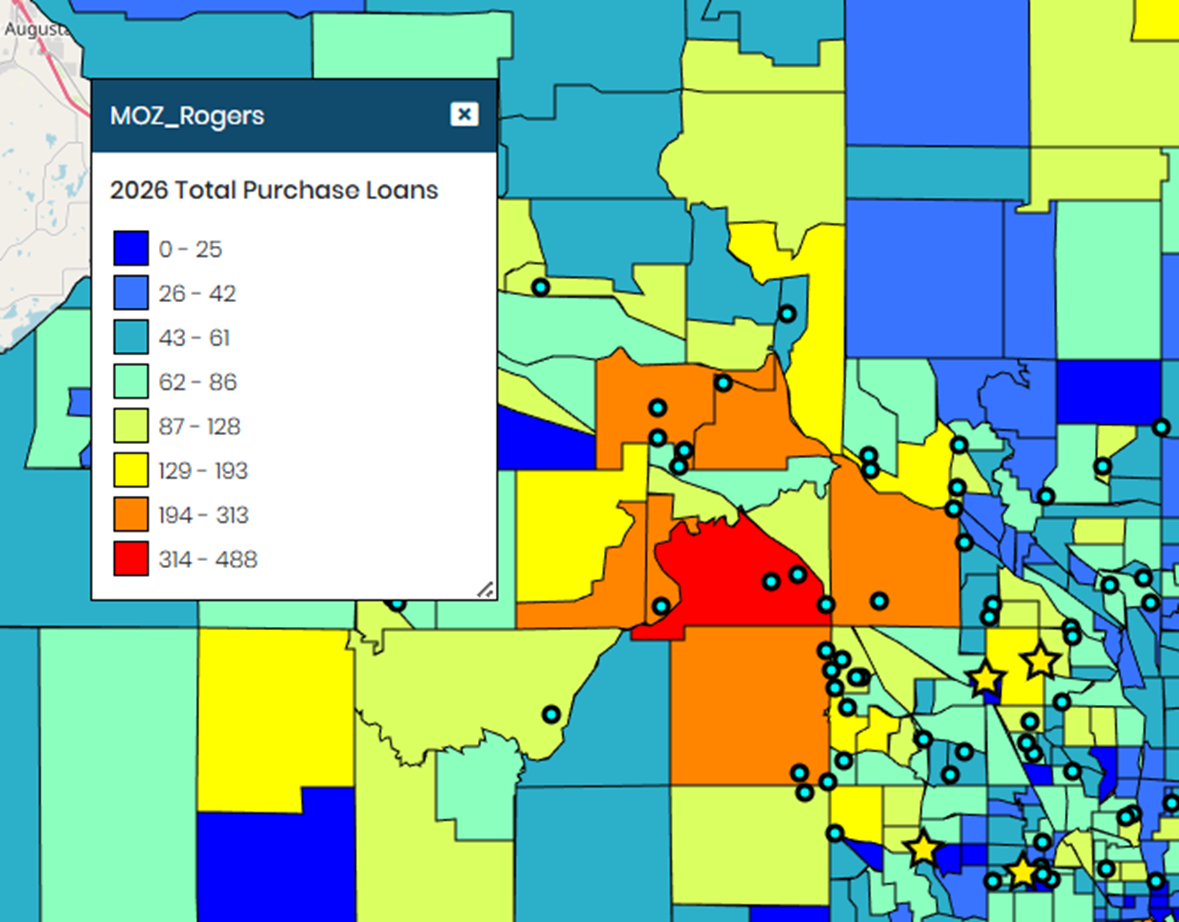Select the lime 87 - 128 legend swatch
Image resolution: width=1179 pixels, height=922 pixels.
(131, 426)
